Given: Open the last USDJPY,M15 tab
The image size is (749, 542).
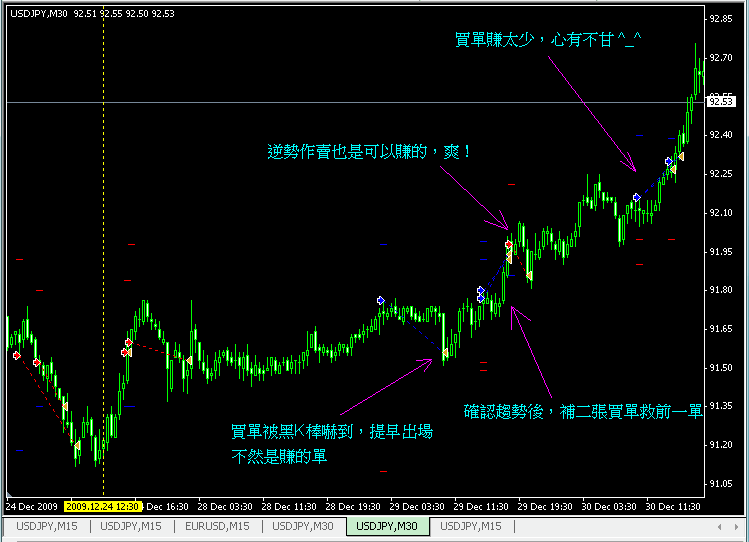Looking at the screenshot, I should coord(471,526).
